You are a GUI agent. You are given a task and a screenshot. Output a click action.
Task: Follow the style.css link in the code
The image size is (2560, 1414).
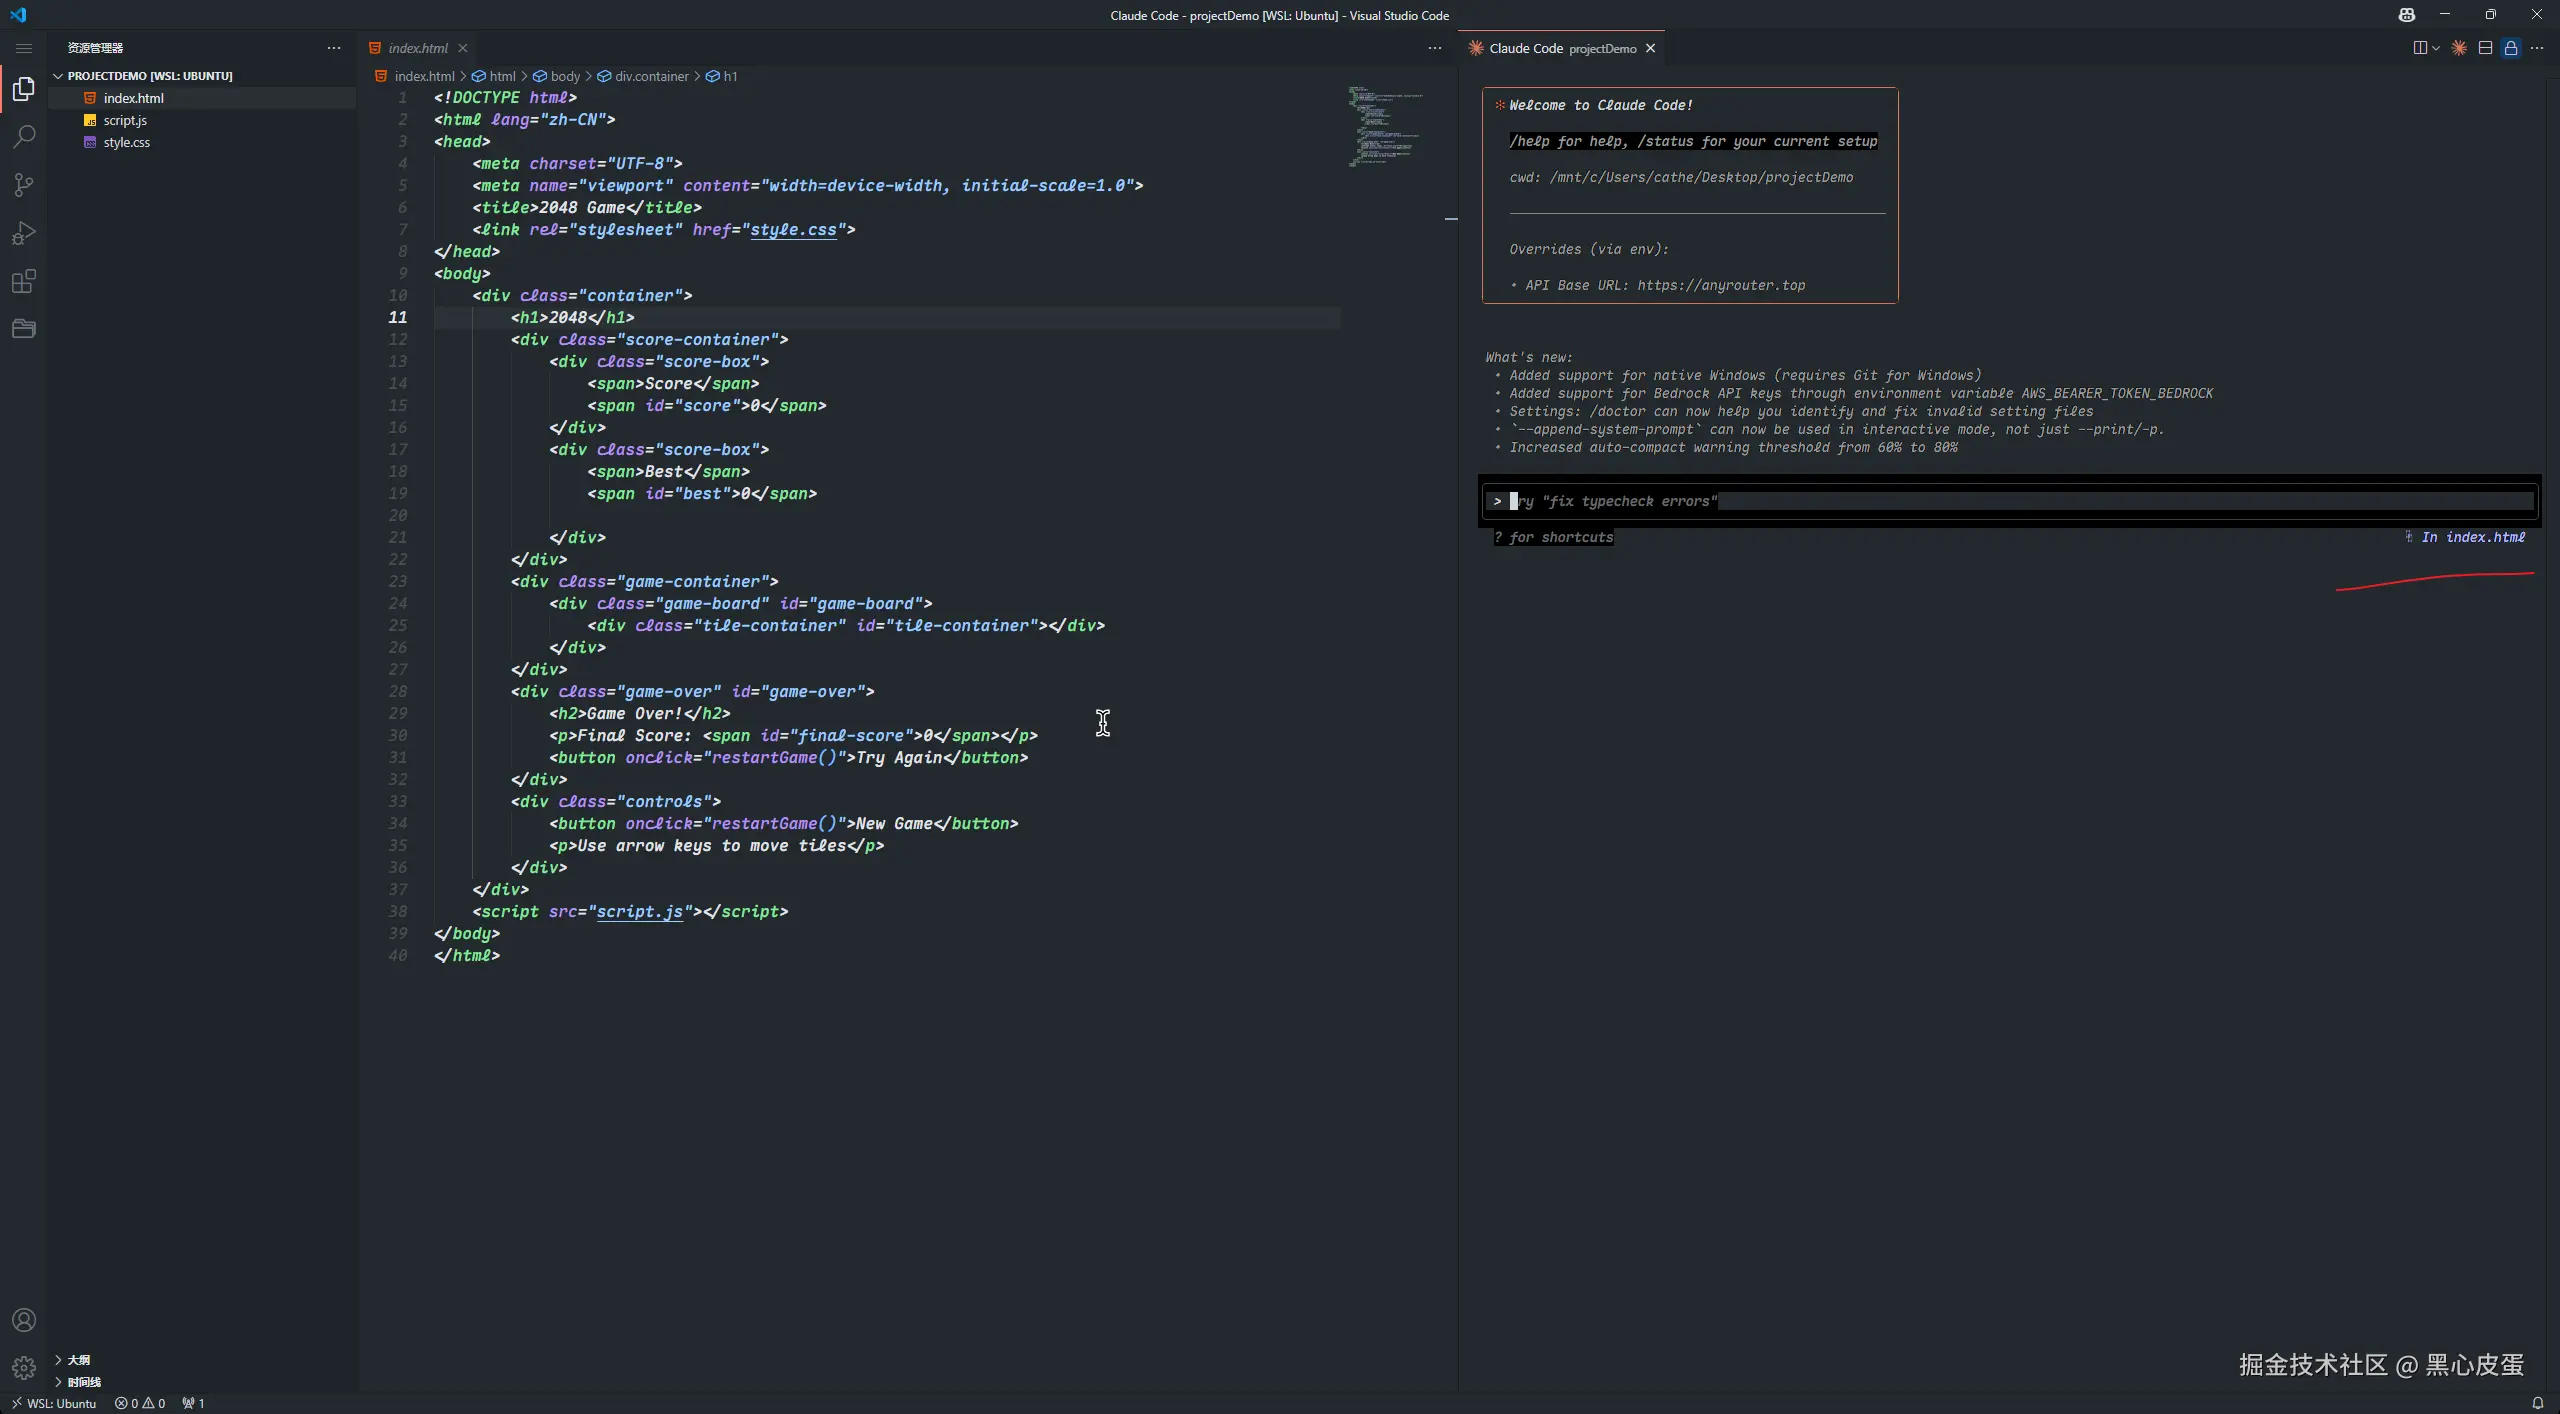click(793, 230)
